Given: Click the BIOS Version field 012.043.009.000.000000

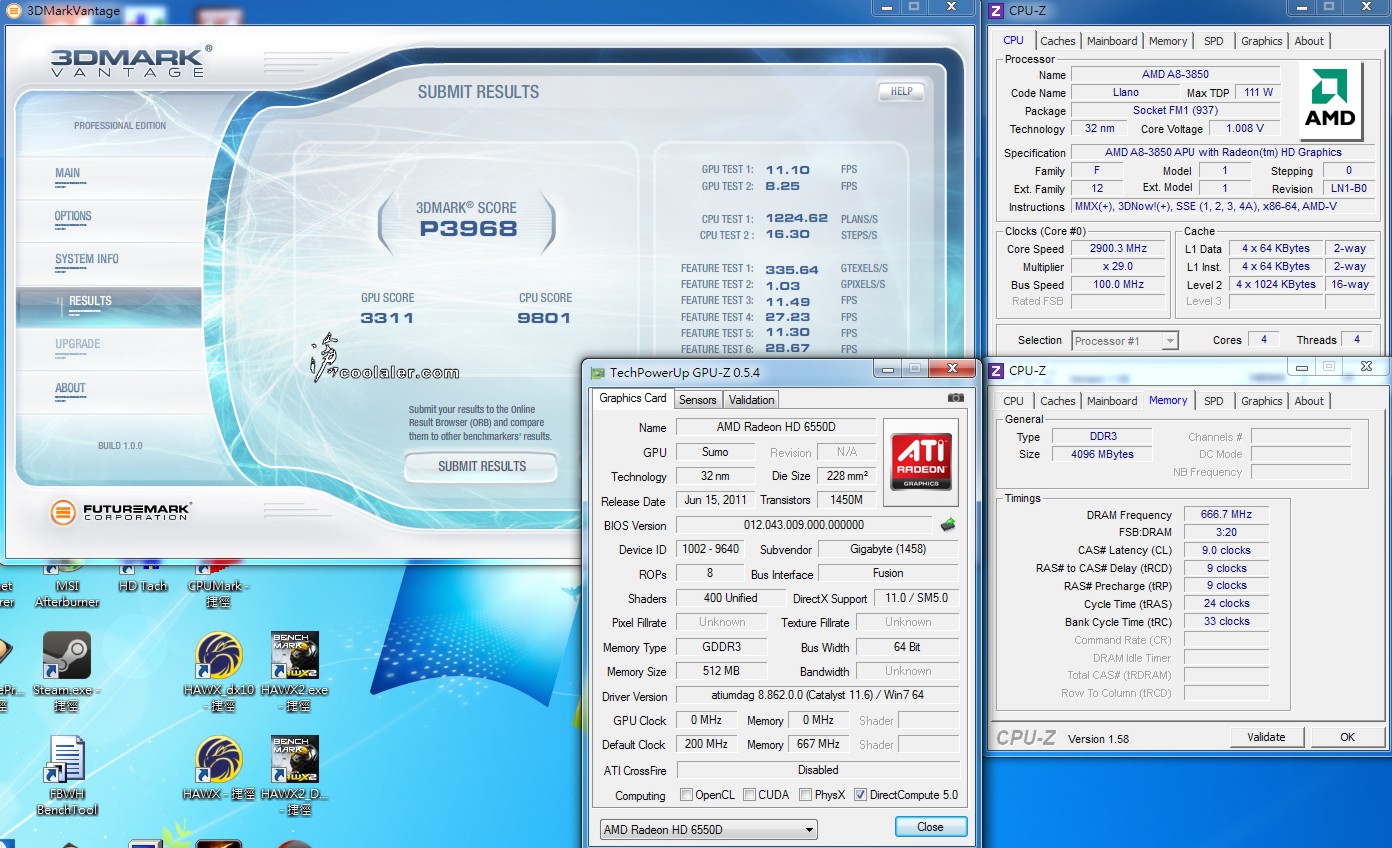Looking at the screenshot, I should coord(804,525).
